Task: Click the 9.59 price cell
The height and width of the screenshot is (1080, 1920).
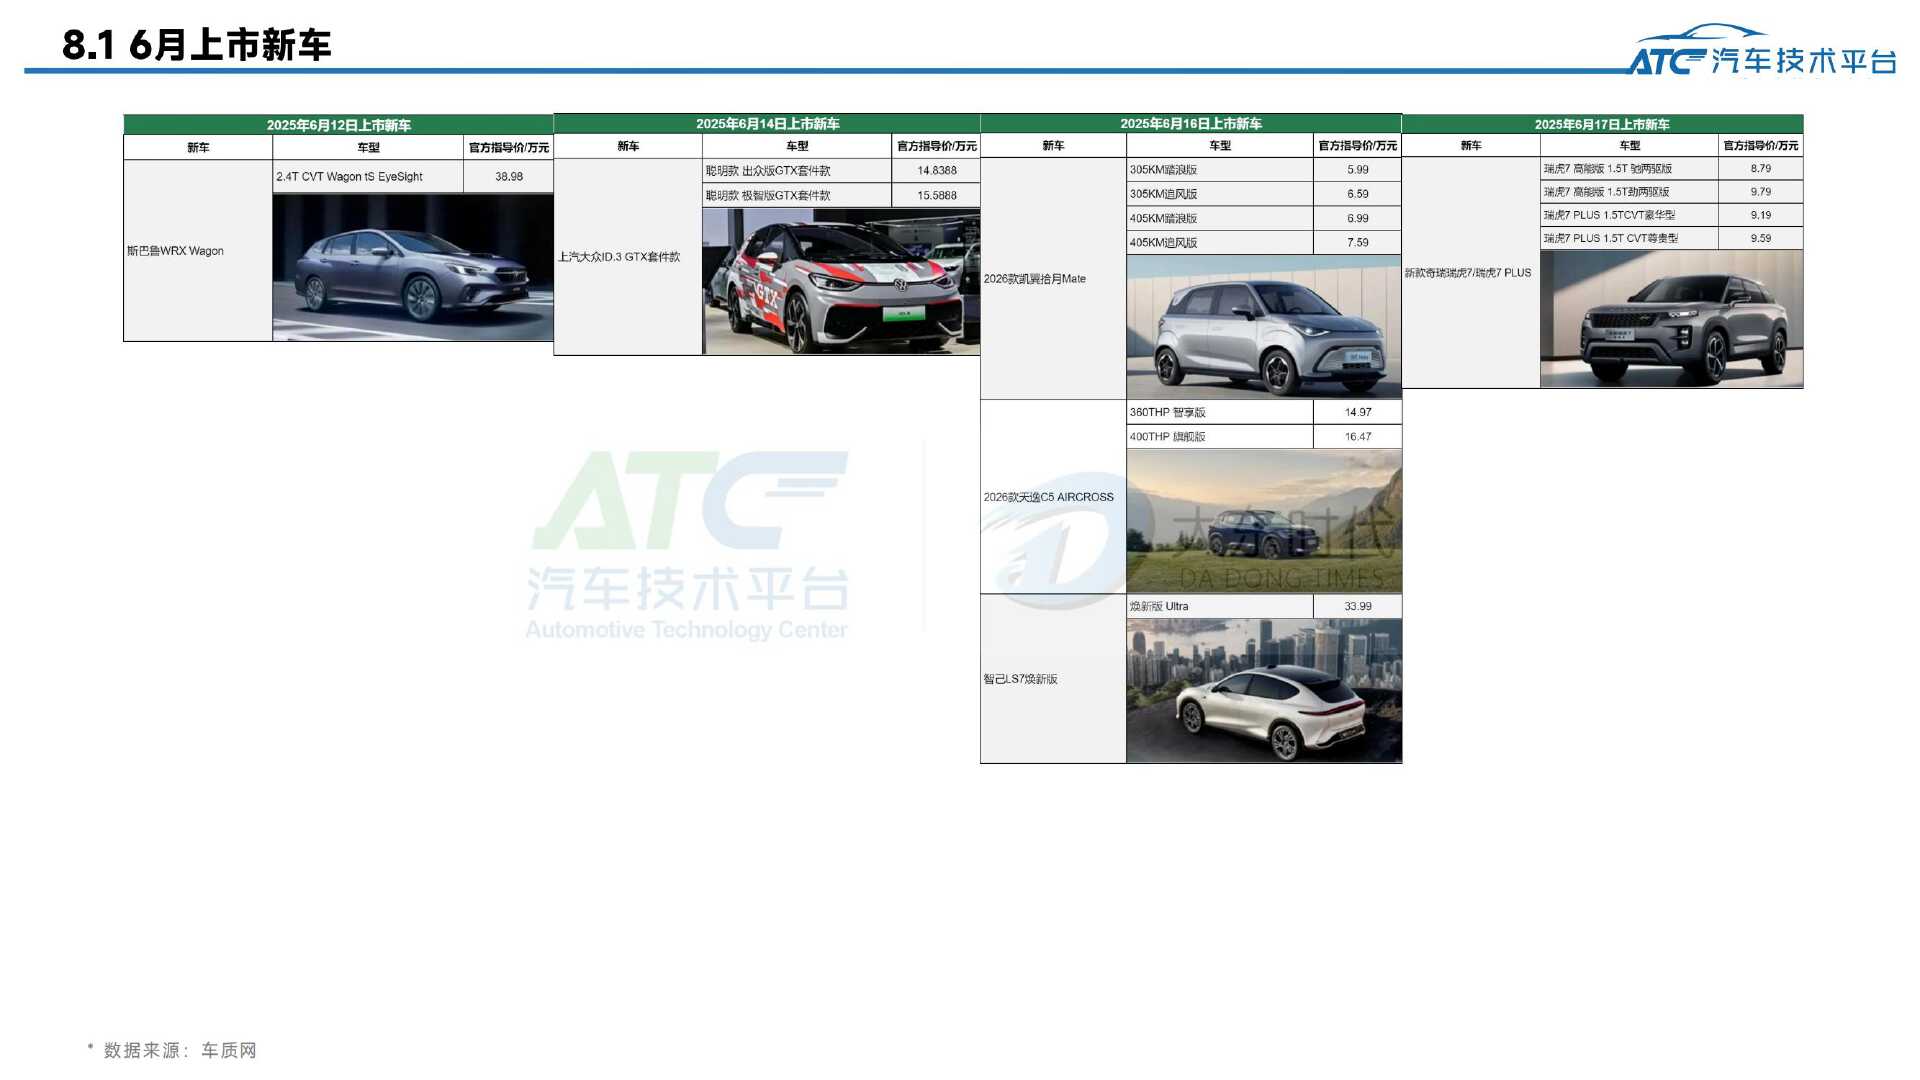Action: [1760, 238]
